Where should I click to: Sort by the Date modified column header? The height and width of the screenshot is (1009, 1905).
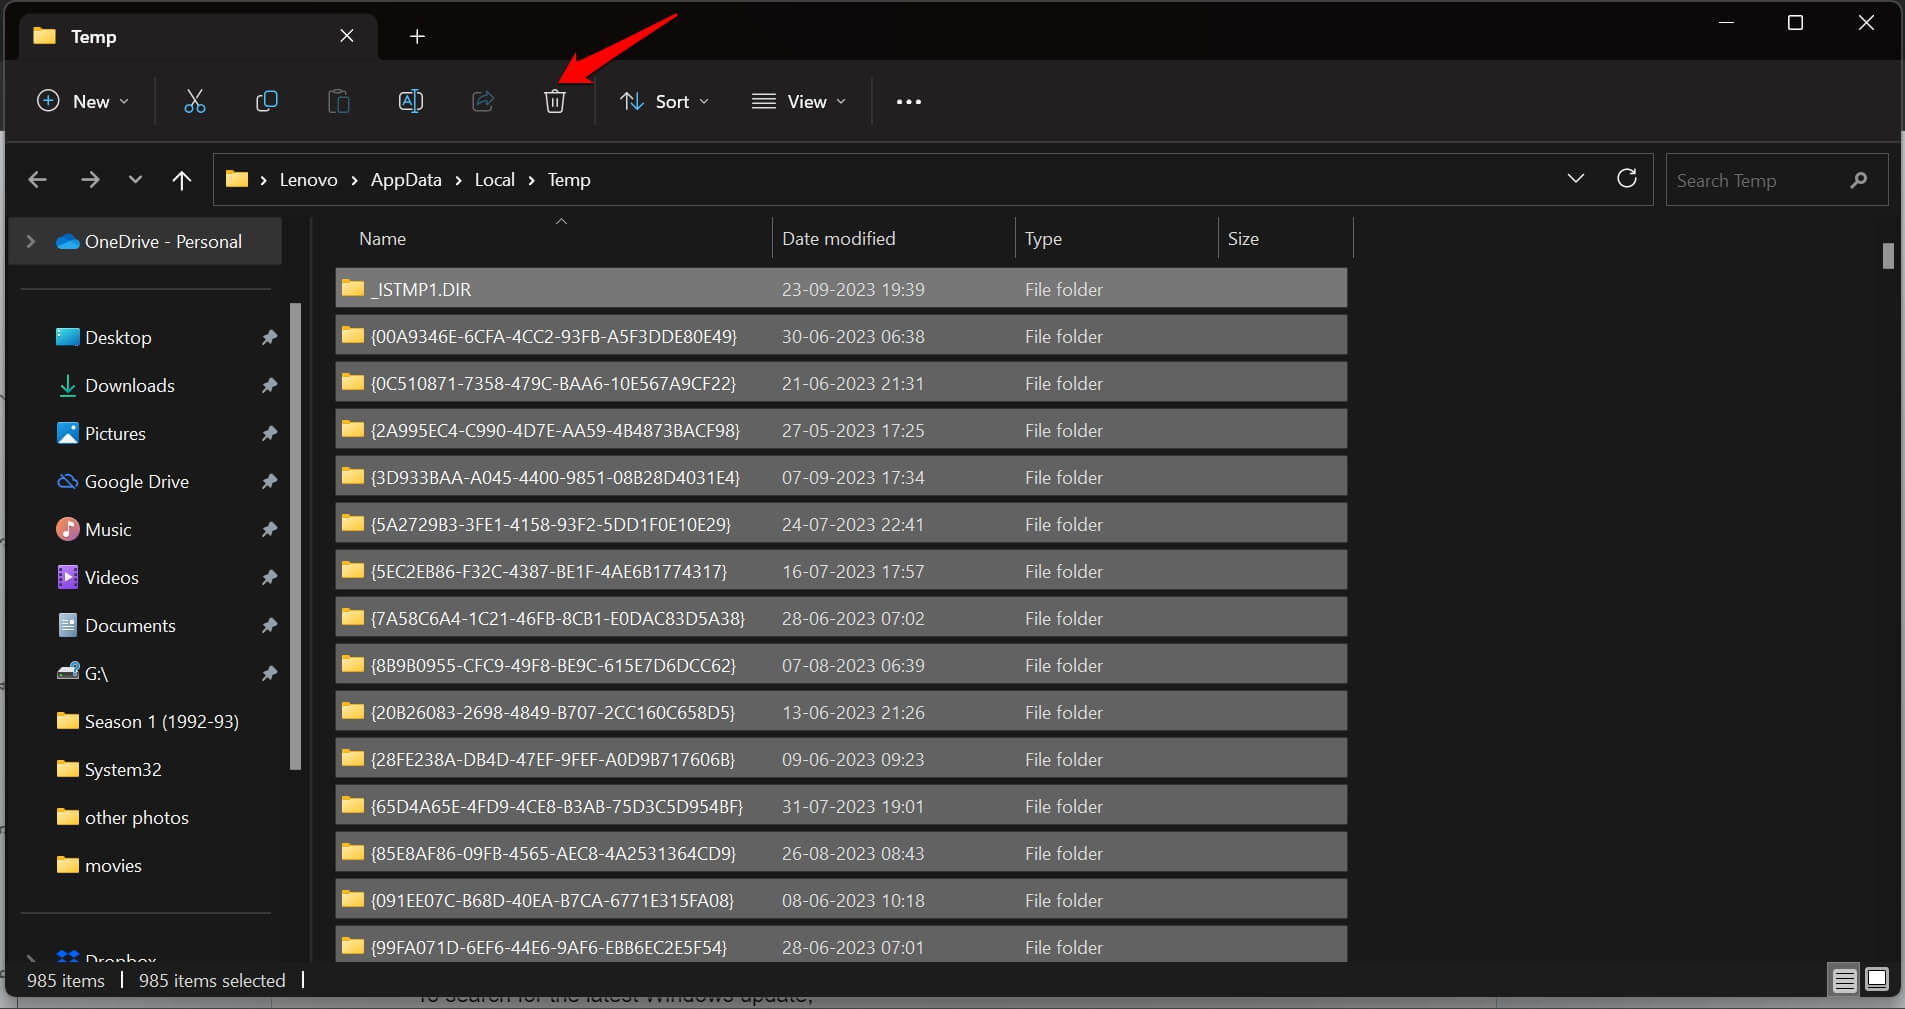point(838,239)
